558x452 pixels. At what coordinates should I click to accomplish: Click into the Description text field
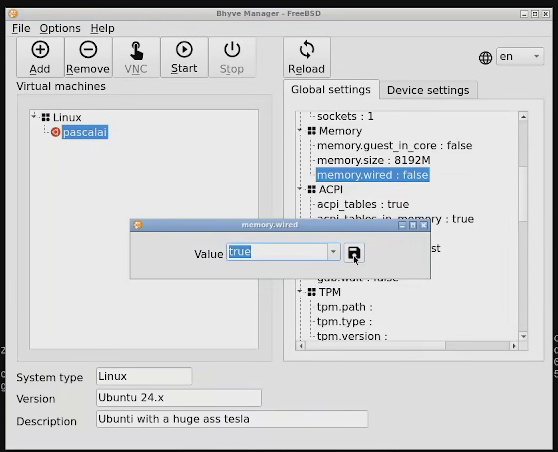[x=232, y=419]
